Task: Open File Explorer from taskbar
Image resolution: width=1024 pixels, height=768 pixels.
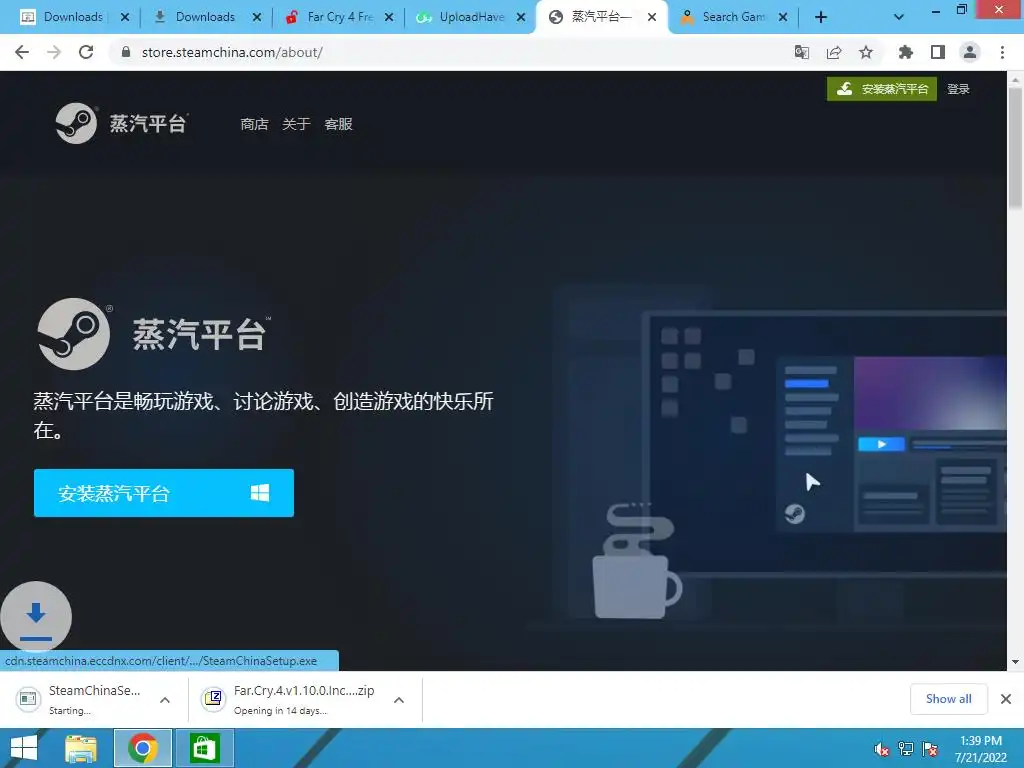Action: coord(81,748)
